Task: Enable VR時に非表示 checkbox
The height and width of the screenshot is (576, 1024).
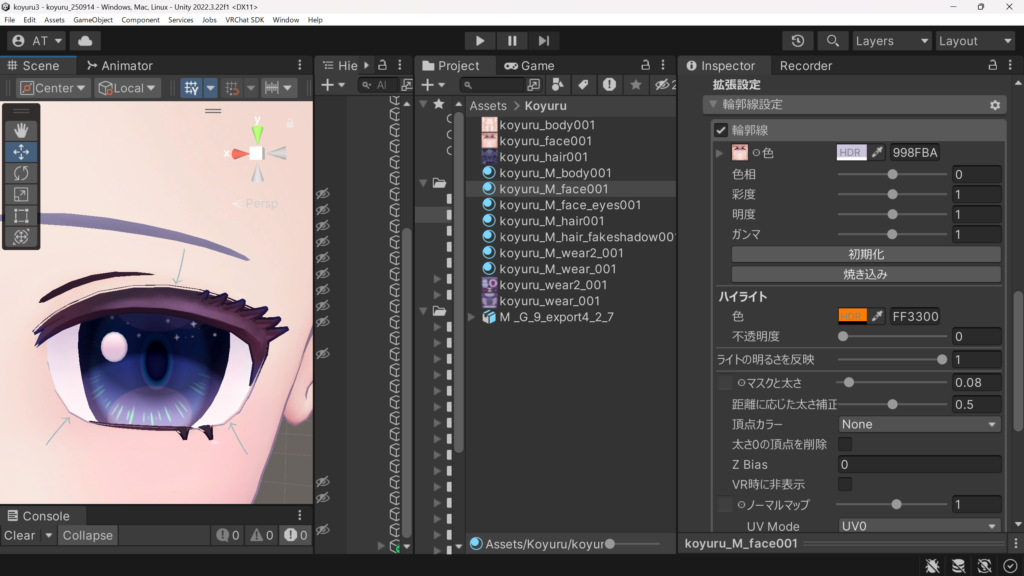Action: 844,485
